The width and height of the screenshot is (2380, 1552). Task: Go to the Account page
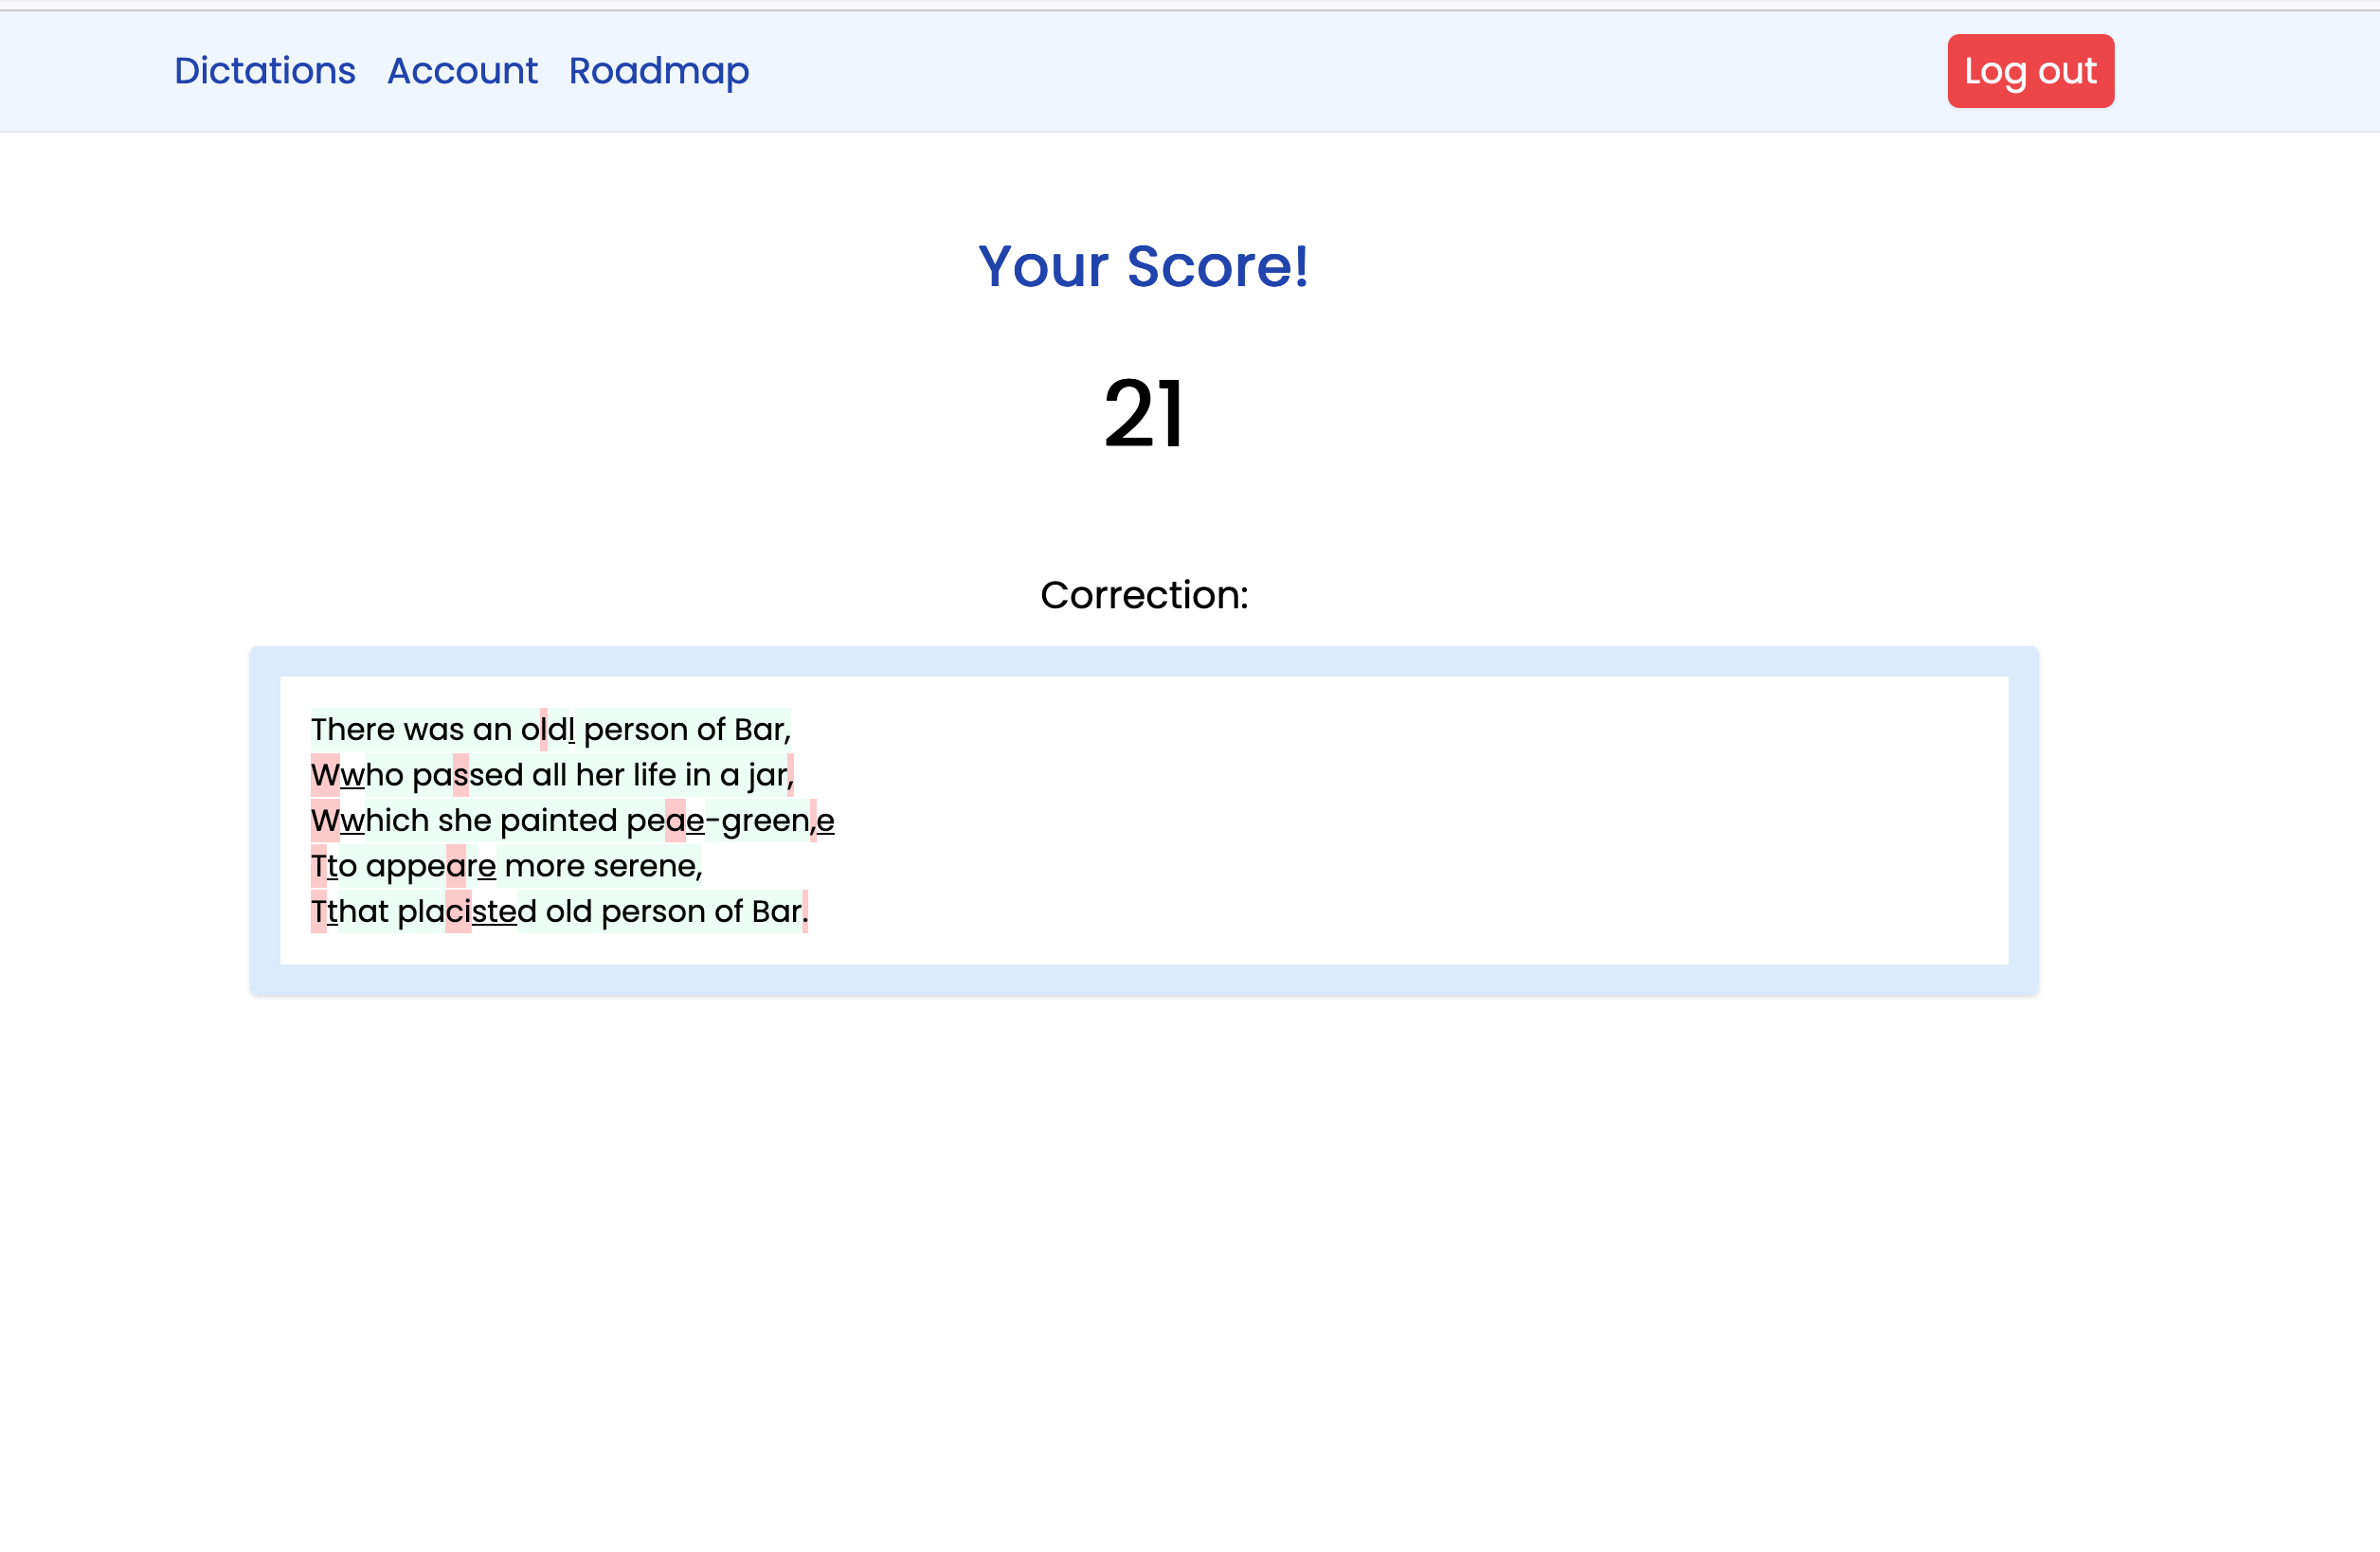coord(462,71)
